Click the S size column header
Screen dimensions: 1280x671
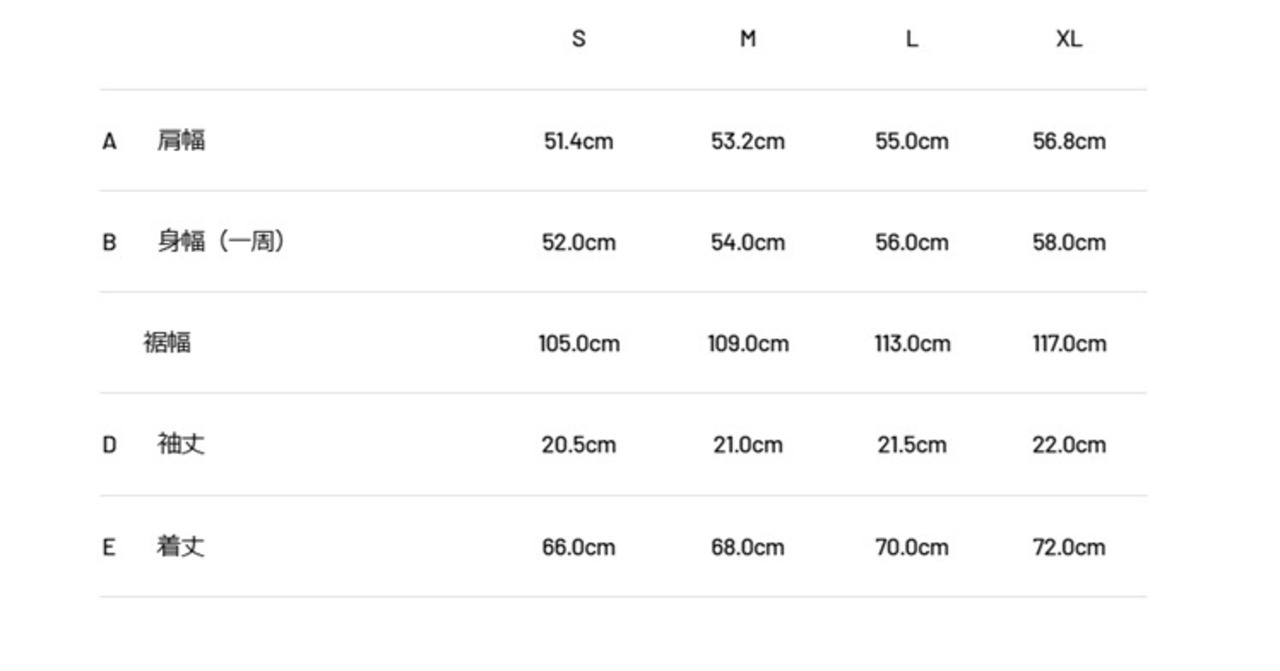point(578,39)
